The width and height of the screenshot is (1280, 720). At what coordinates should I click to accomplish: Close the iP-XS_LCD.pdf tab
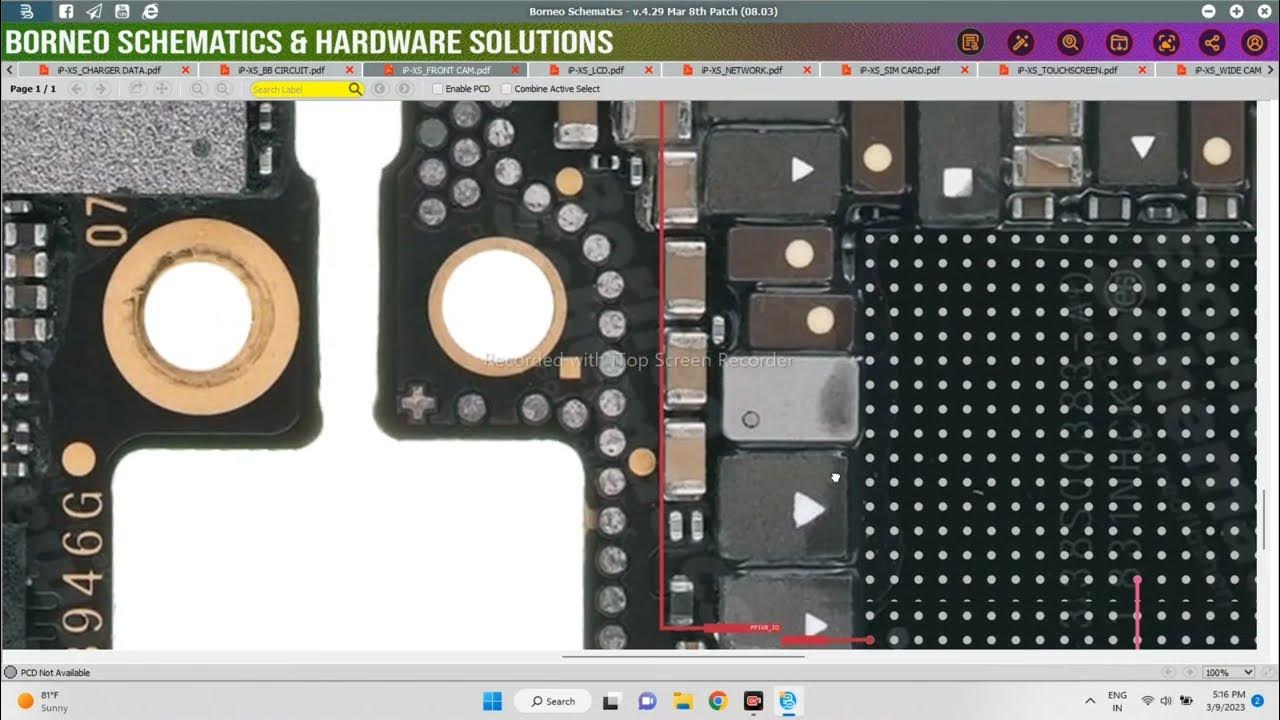pos(649,70)
